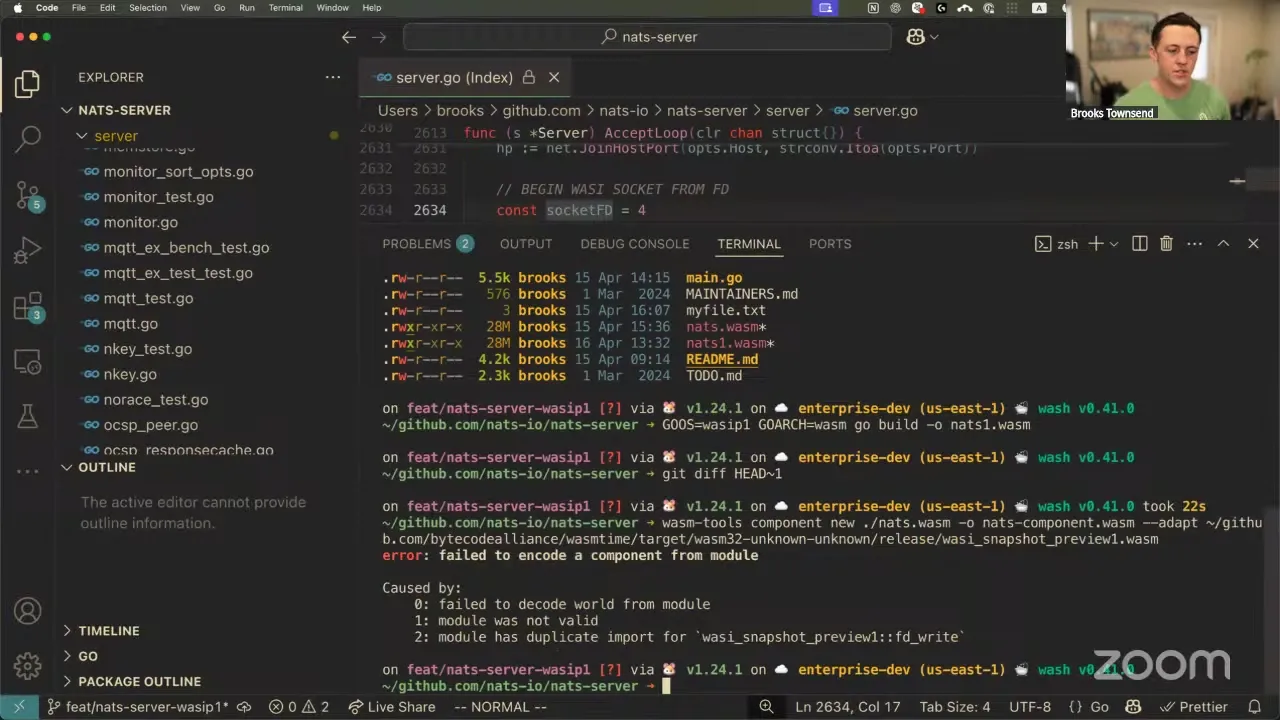
Task: Click the nats-server search command center
Action: (647, 37)
